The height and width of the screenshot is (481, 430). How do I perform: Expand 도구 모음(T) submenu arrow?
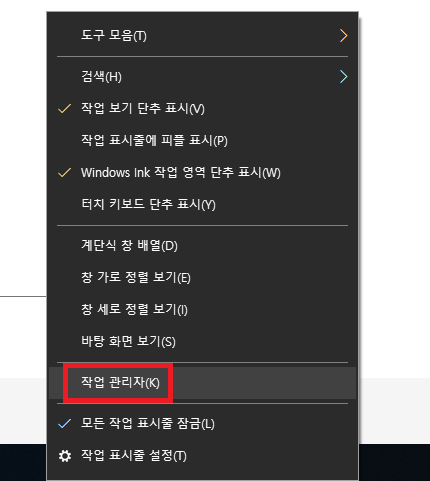point(343,35)
